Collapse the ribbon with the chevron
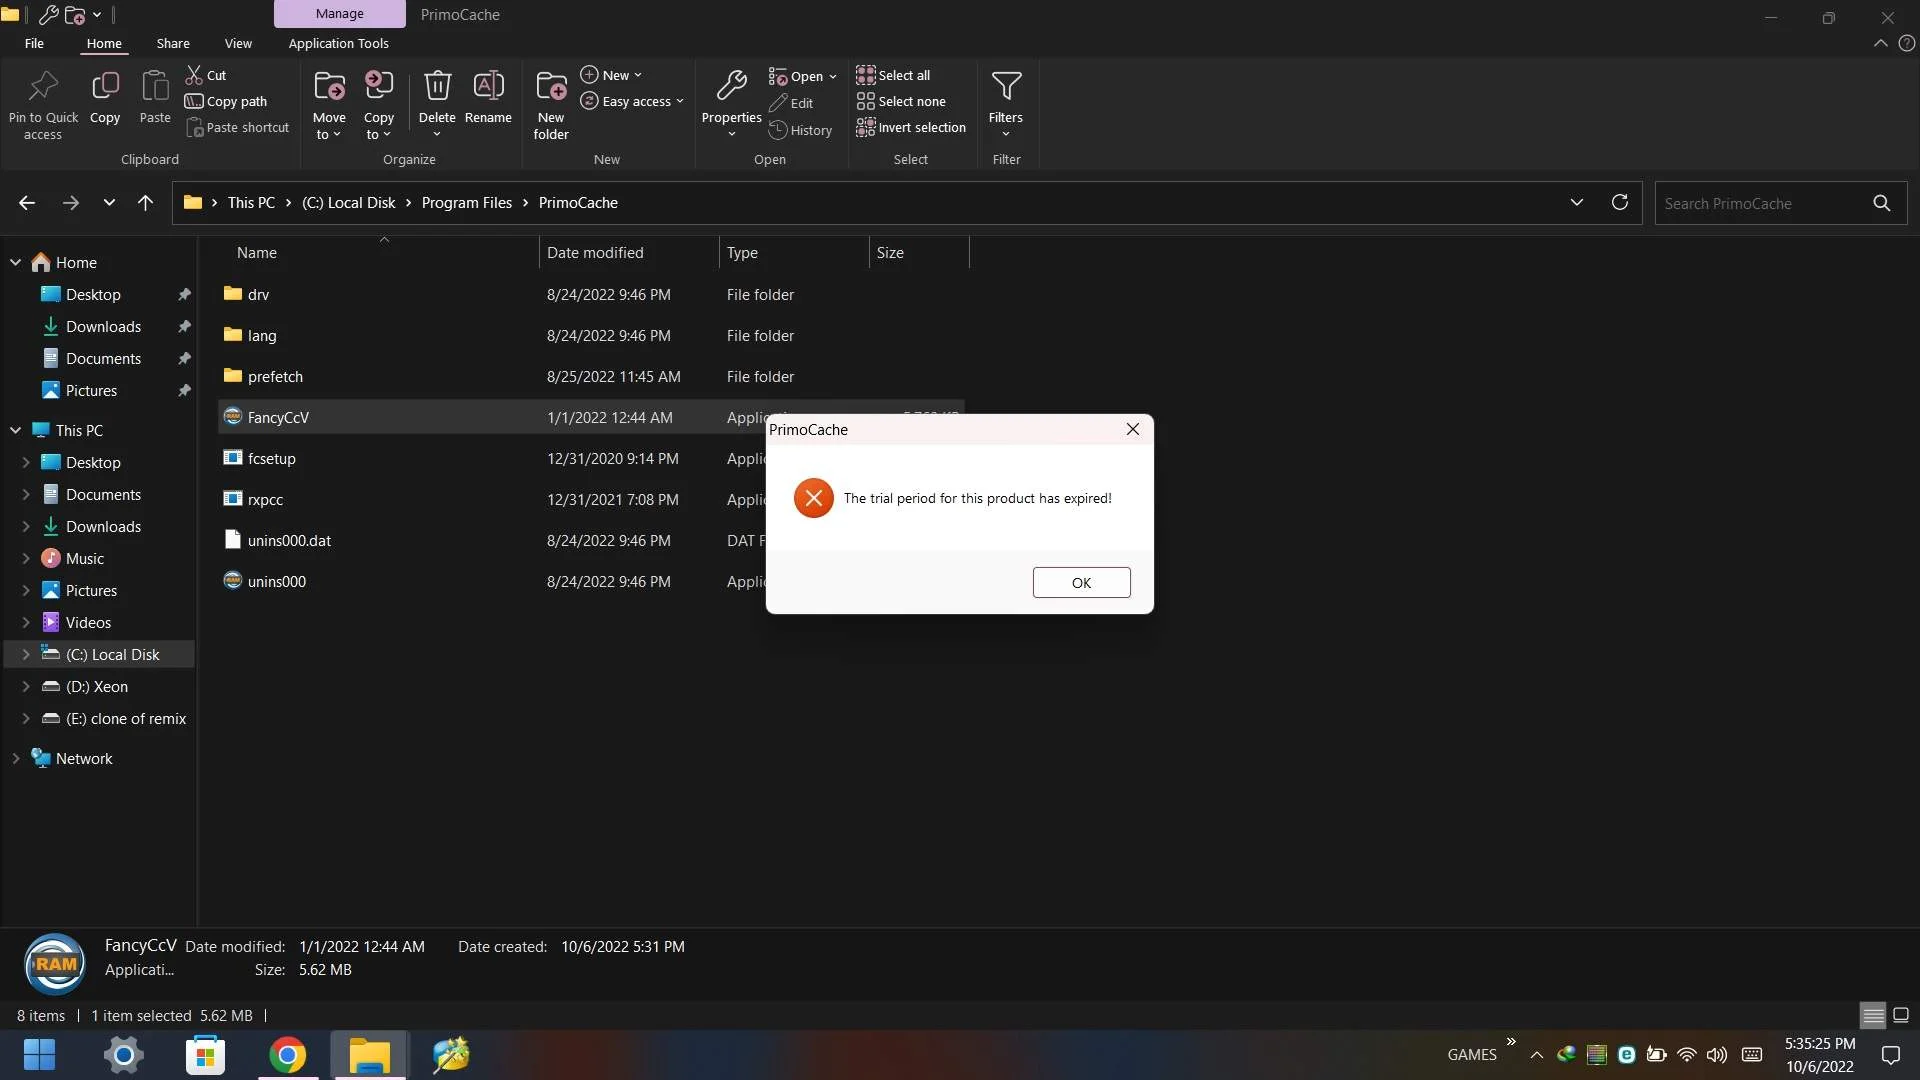The image size is (1920, 1080). (x=1881, y=43)
